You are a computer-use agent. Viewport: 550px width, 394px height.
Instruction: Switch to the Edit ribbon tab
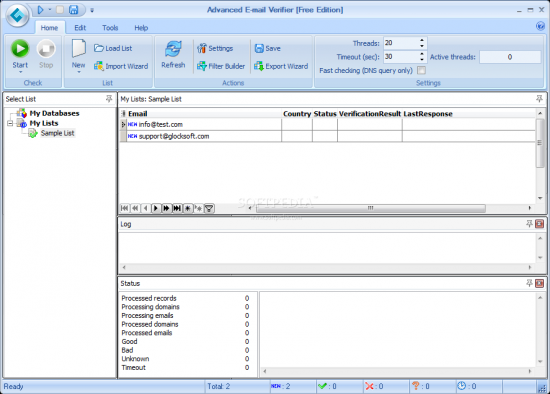[x=80, y=28]
